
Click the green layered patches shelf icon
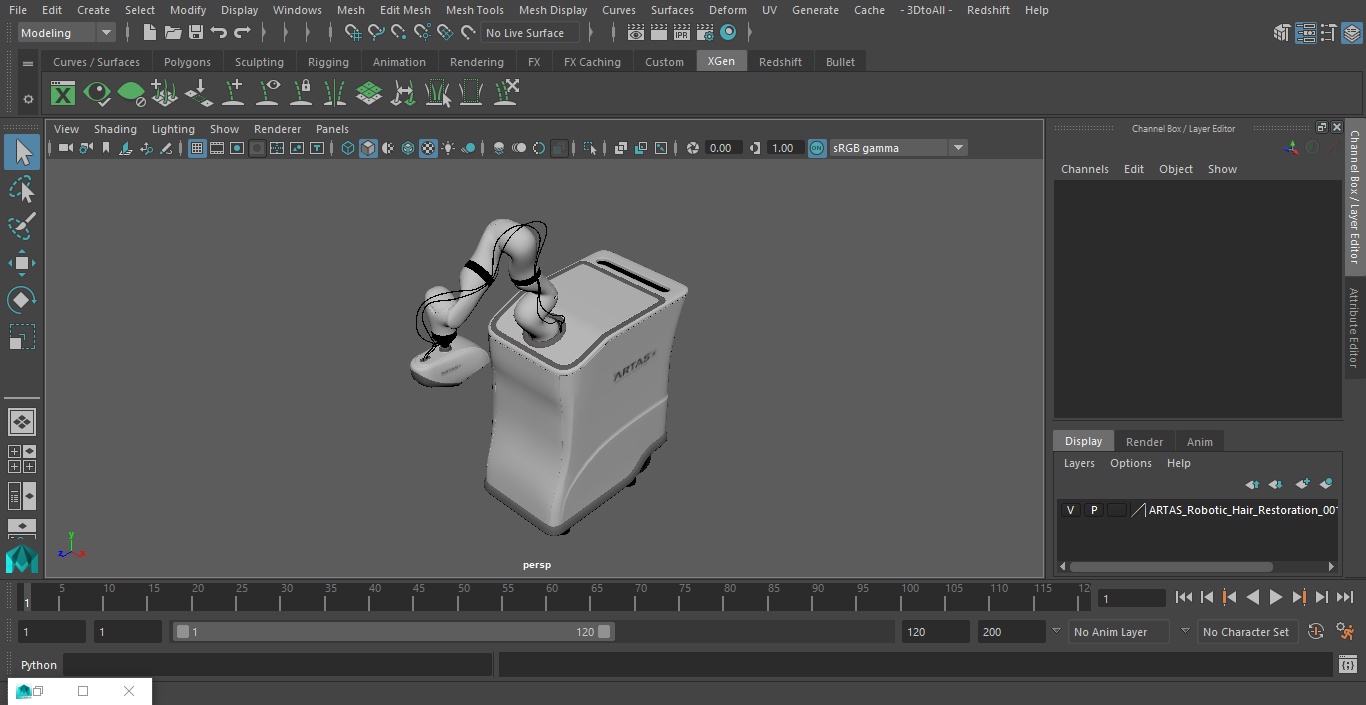[x=369, y=94]
